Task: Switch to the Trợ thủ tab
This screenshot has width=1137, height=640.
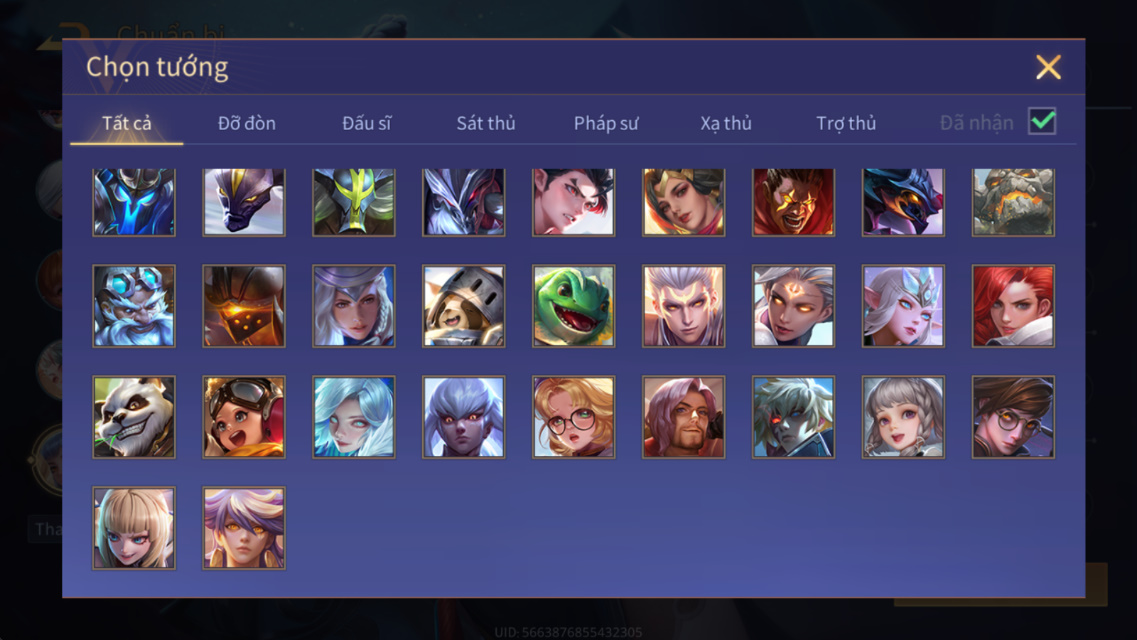Action: pos(846,123)
